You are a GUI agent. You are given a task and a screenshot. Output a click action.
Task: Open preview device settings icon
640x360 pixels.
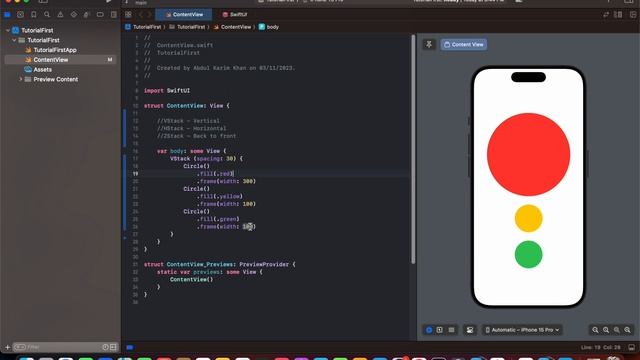coord(470,330)
